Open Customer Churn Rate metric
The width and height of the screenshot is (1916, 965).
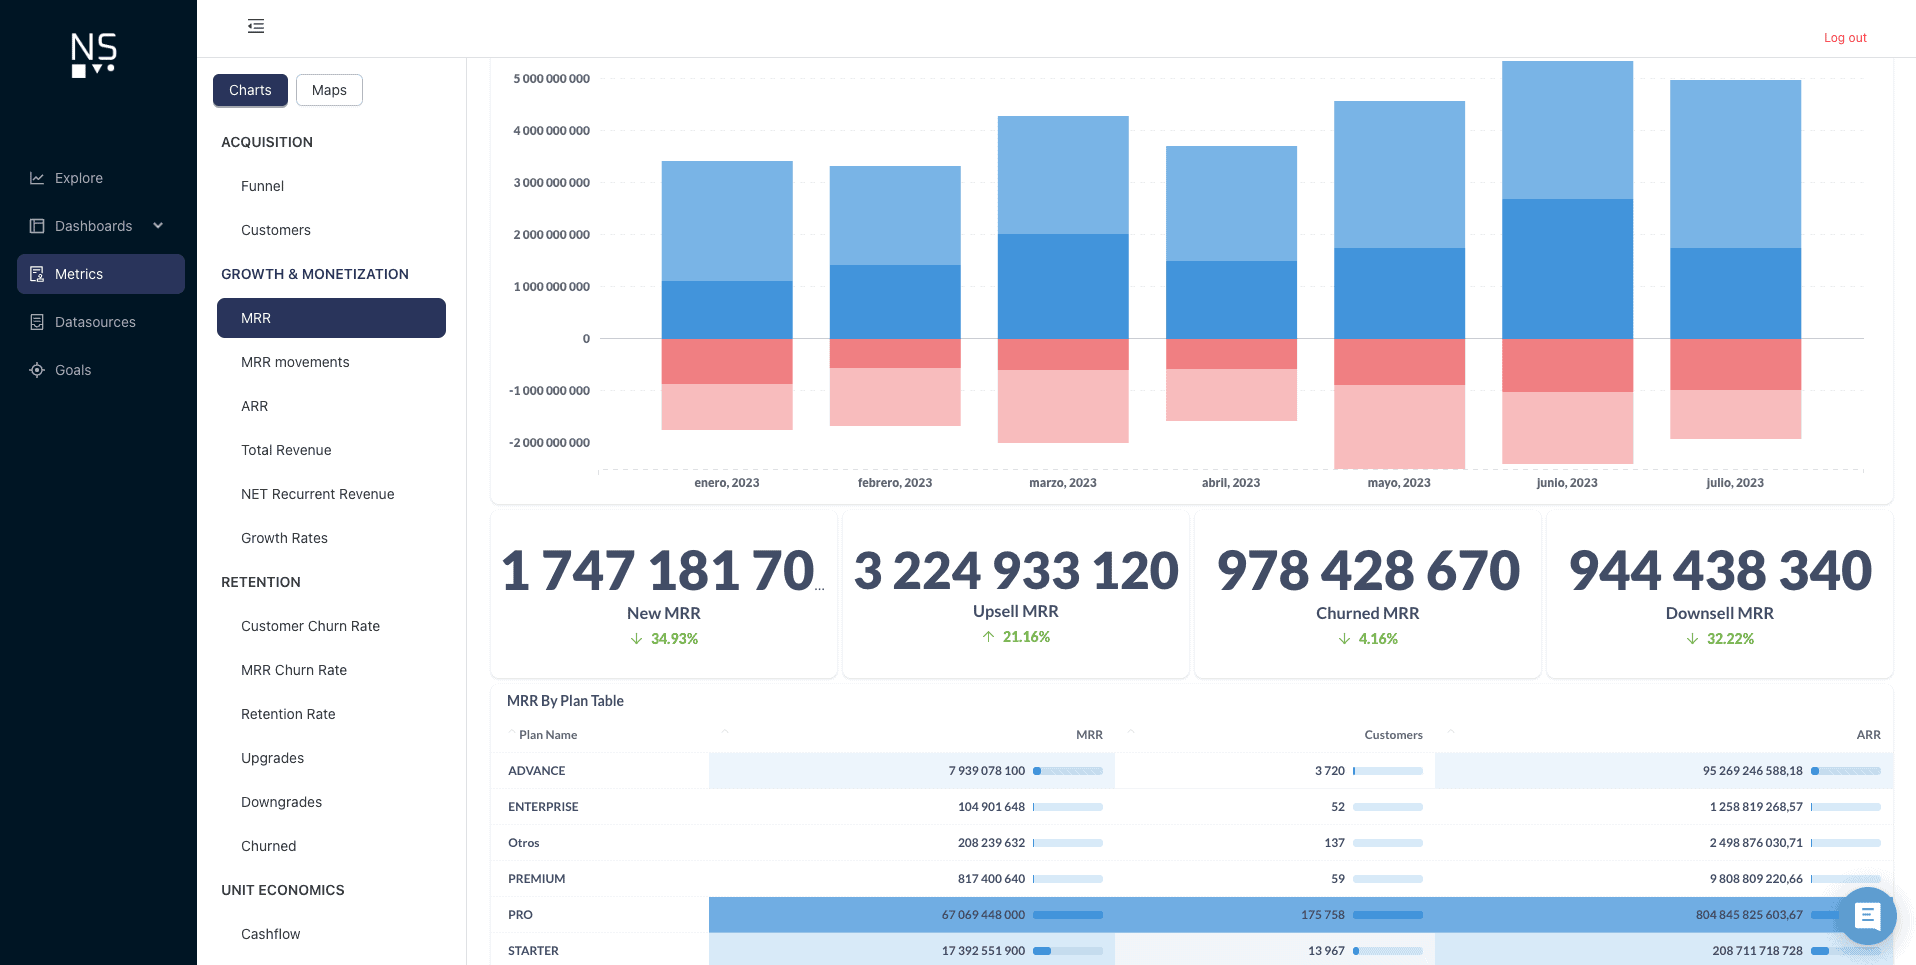coord(310,626)
